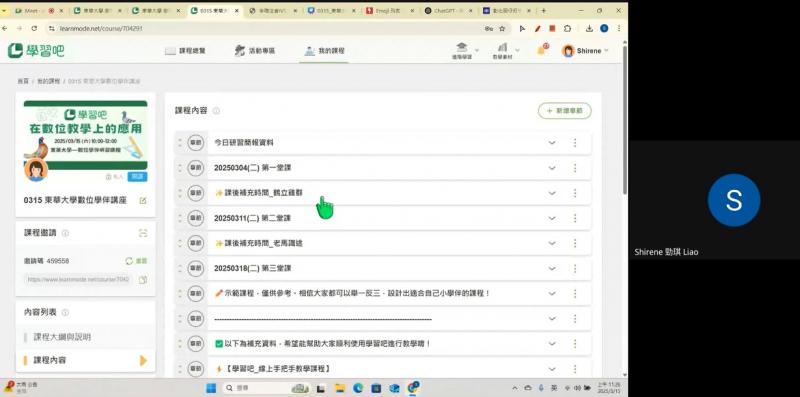Edit the 0315 東華大學數位學伴講座 course title
Image resolution: width=800 pixels, height=397 pixels.
point(143,201)
